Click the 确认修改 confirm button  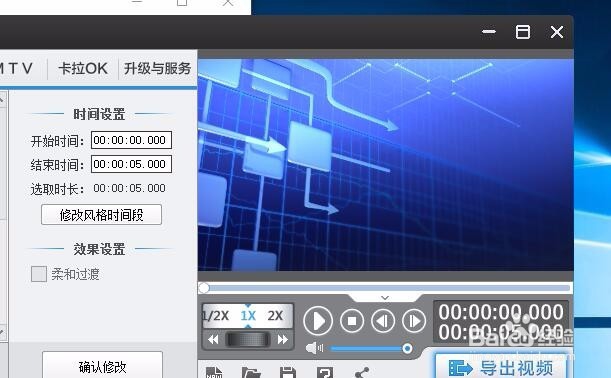[x=102, y=366]
